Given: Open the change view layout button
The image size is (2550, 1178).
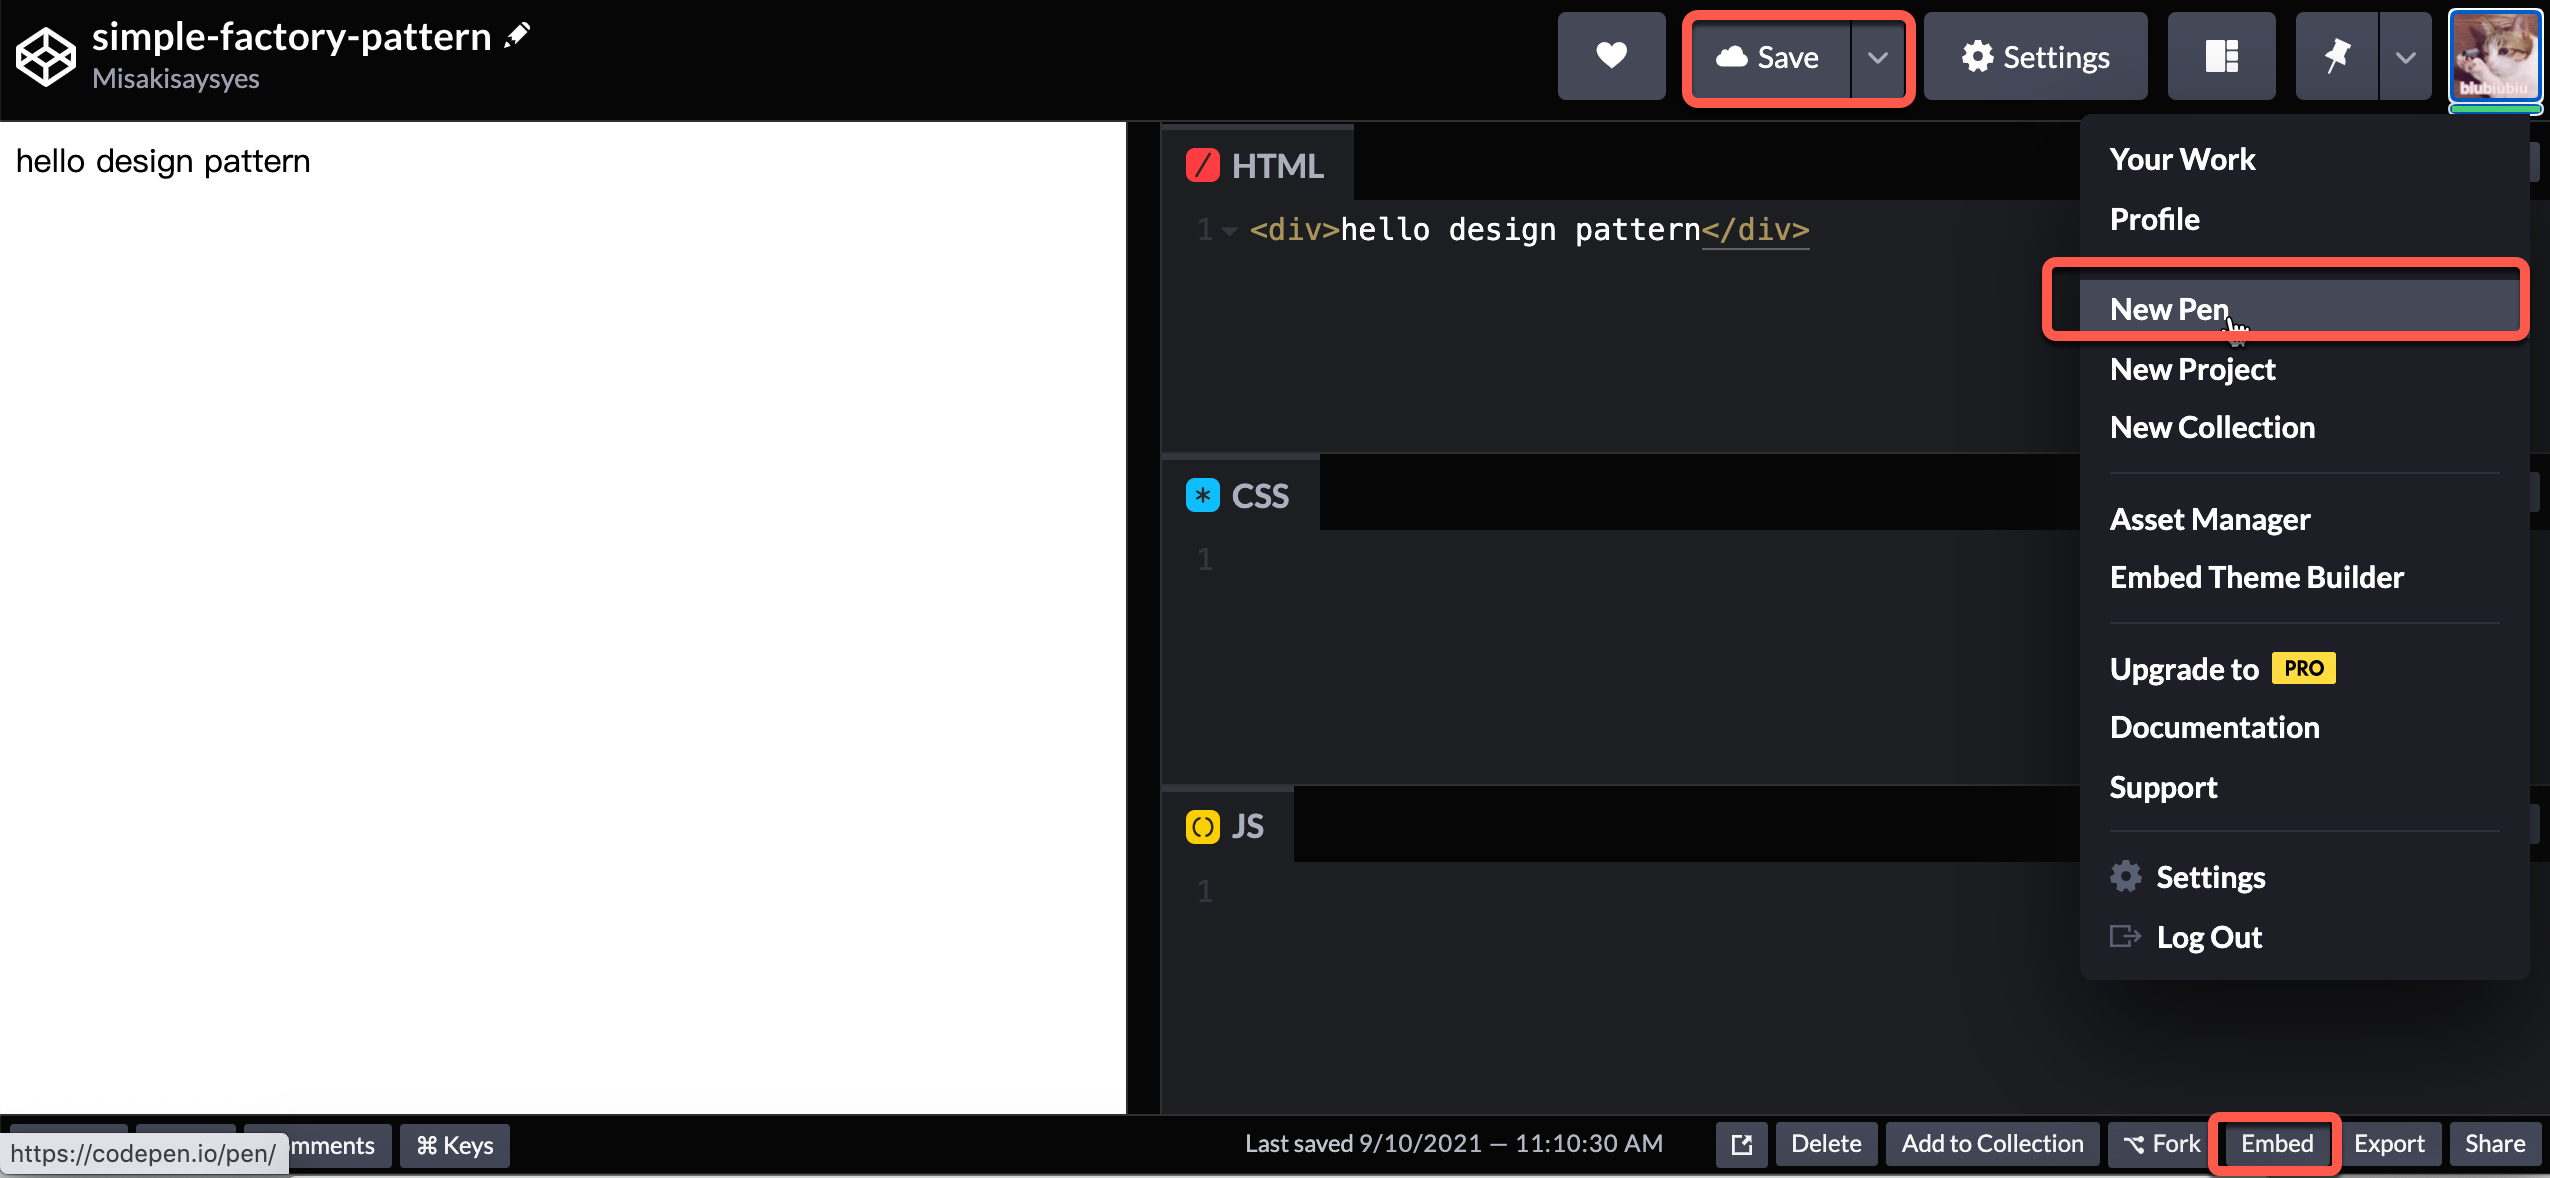Looking at the screenshot, I should (2221, 56).
